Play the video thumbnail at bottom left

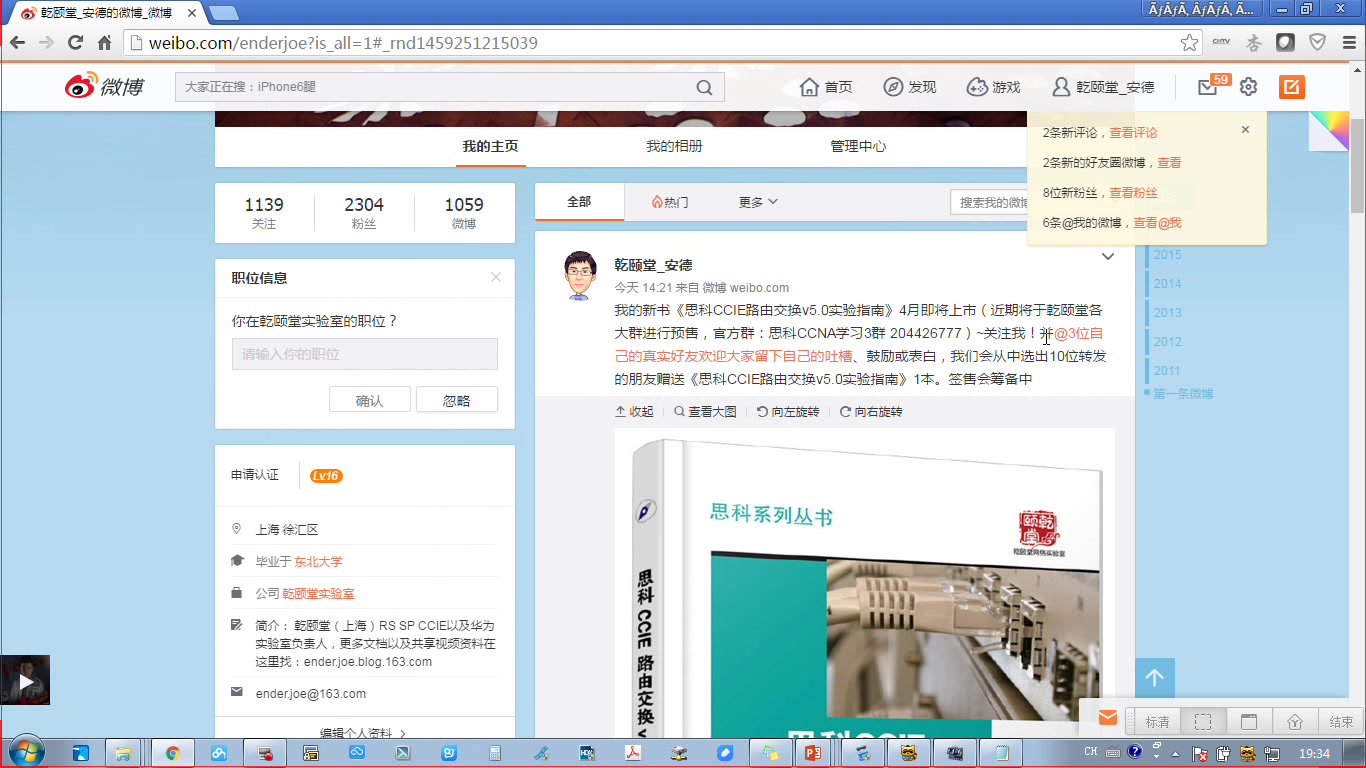[x=25, y=680]
